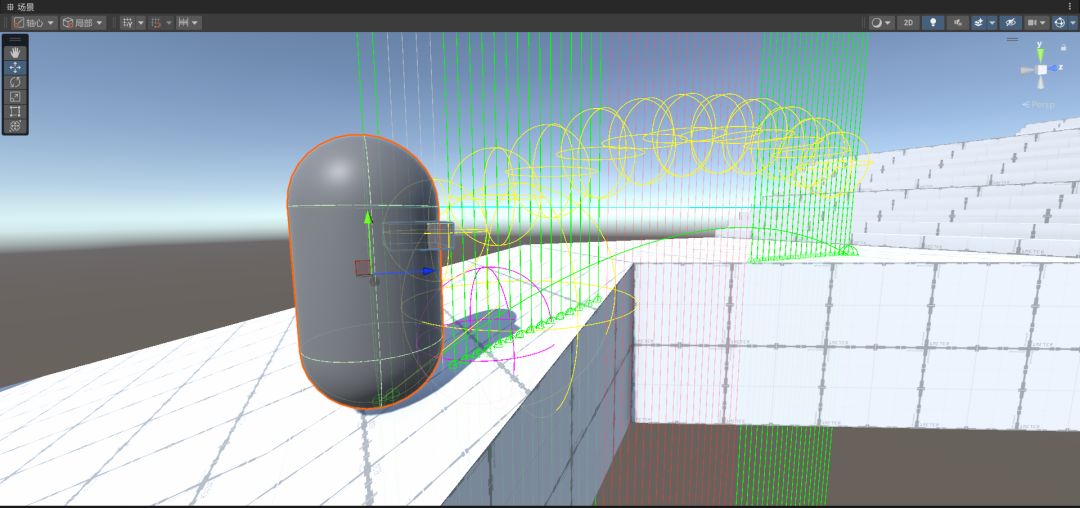
Task: Toggle gizmos display
Action: point(1059,23)
